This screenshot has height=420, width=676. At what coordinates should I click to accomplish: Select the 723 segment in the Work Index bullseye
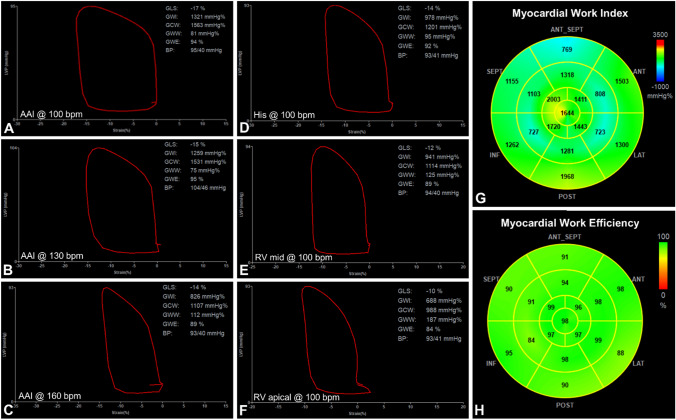point(601,131)
